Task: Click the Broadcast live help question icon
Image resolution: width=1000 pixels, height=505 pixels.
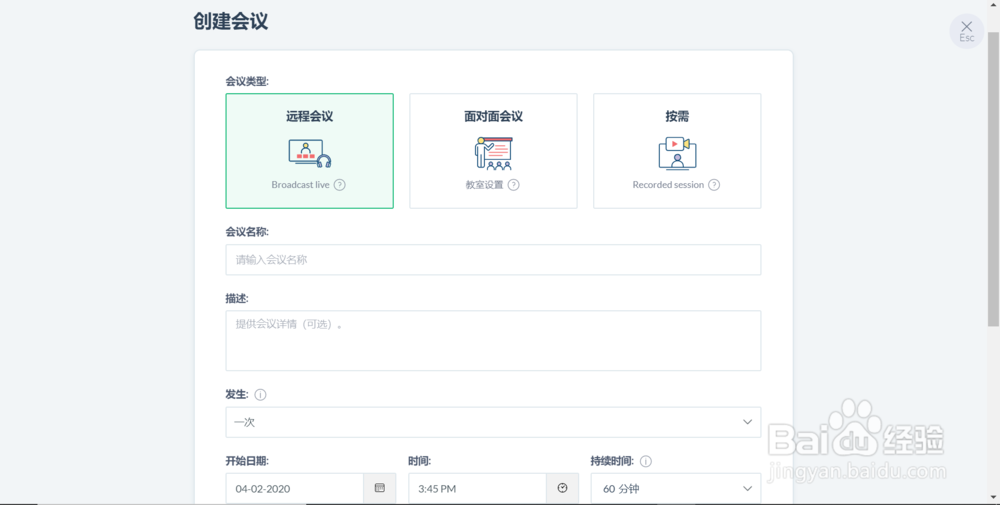Action: click(x=340, y=185)
